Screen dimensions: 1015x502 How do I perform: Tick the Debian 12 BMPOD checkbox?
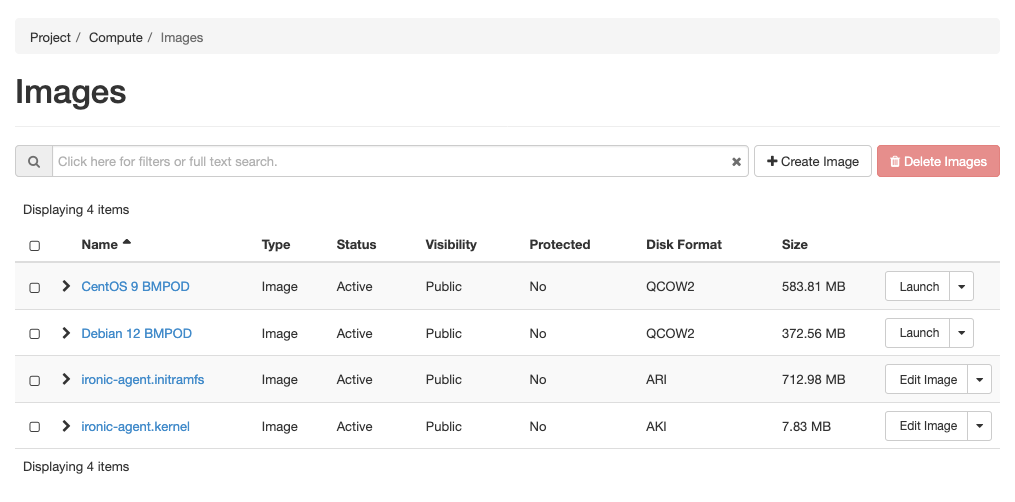(x=35, y=334)
